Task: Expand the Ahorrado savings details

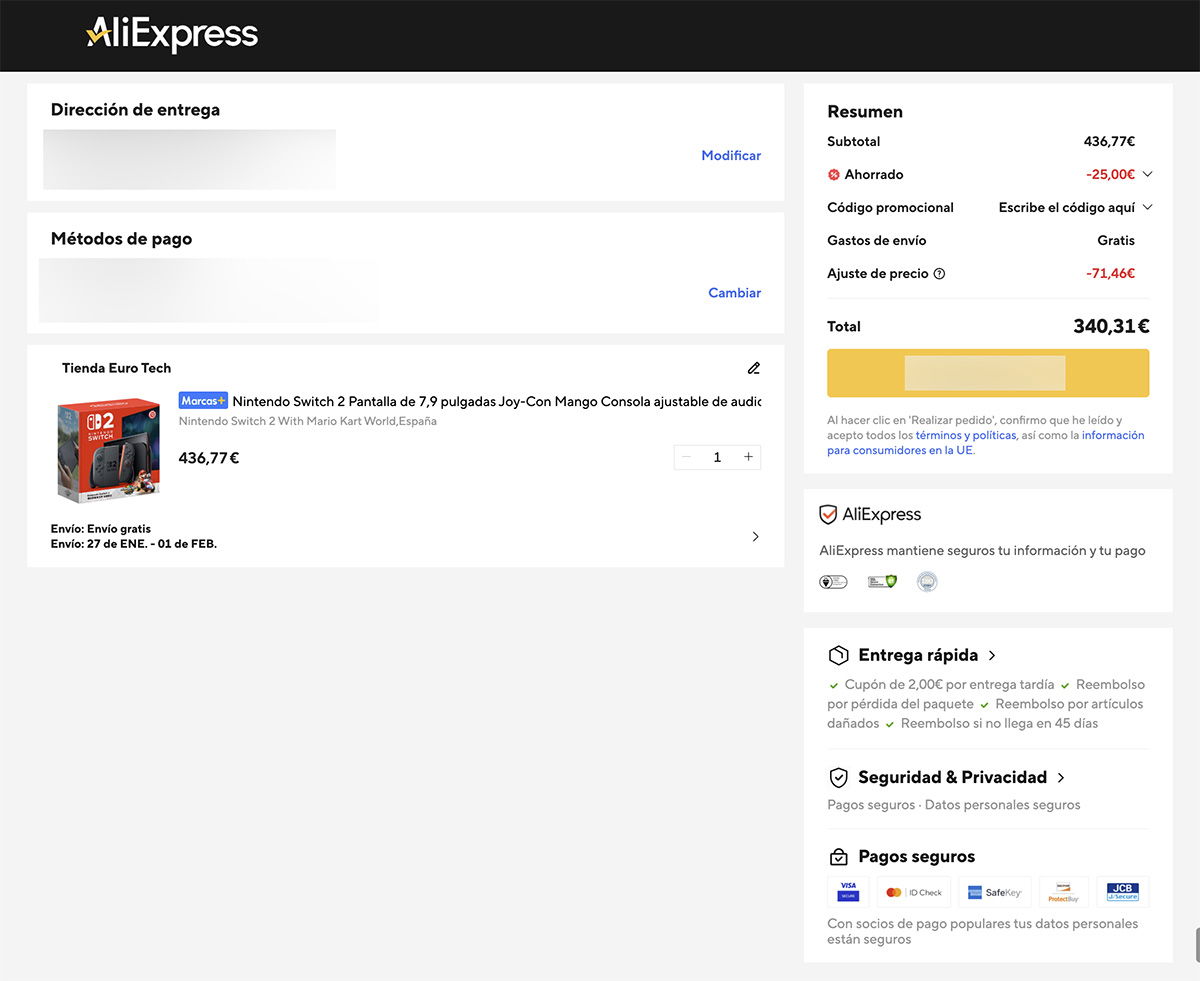Action: 1147,174
